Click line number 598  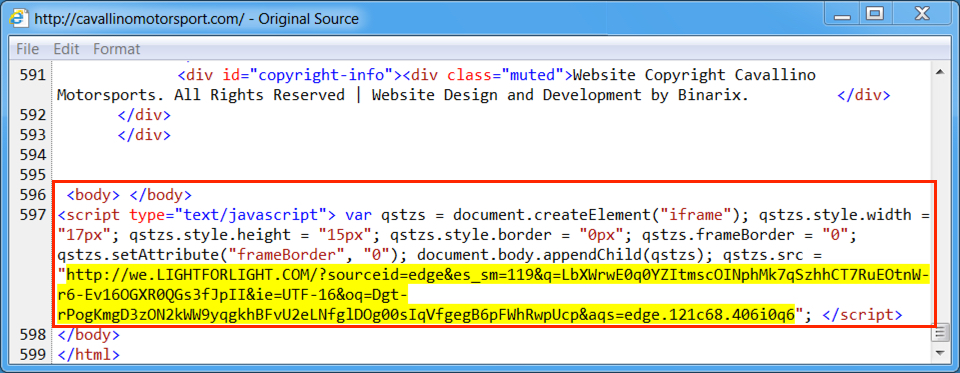tap(33, 335)
